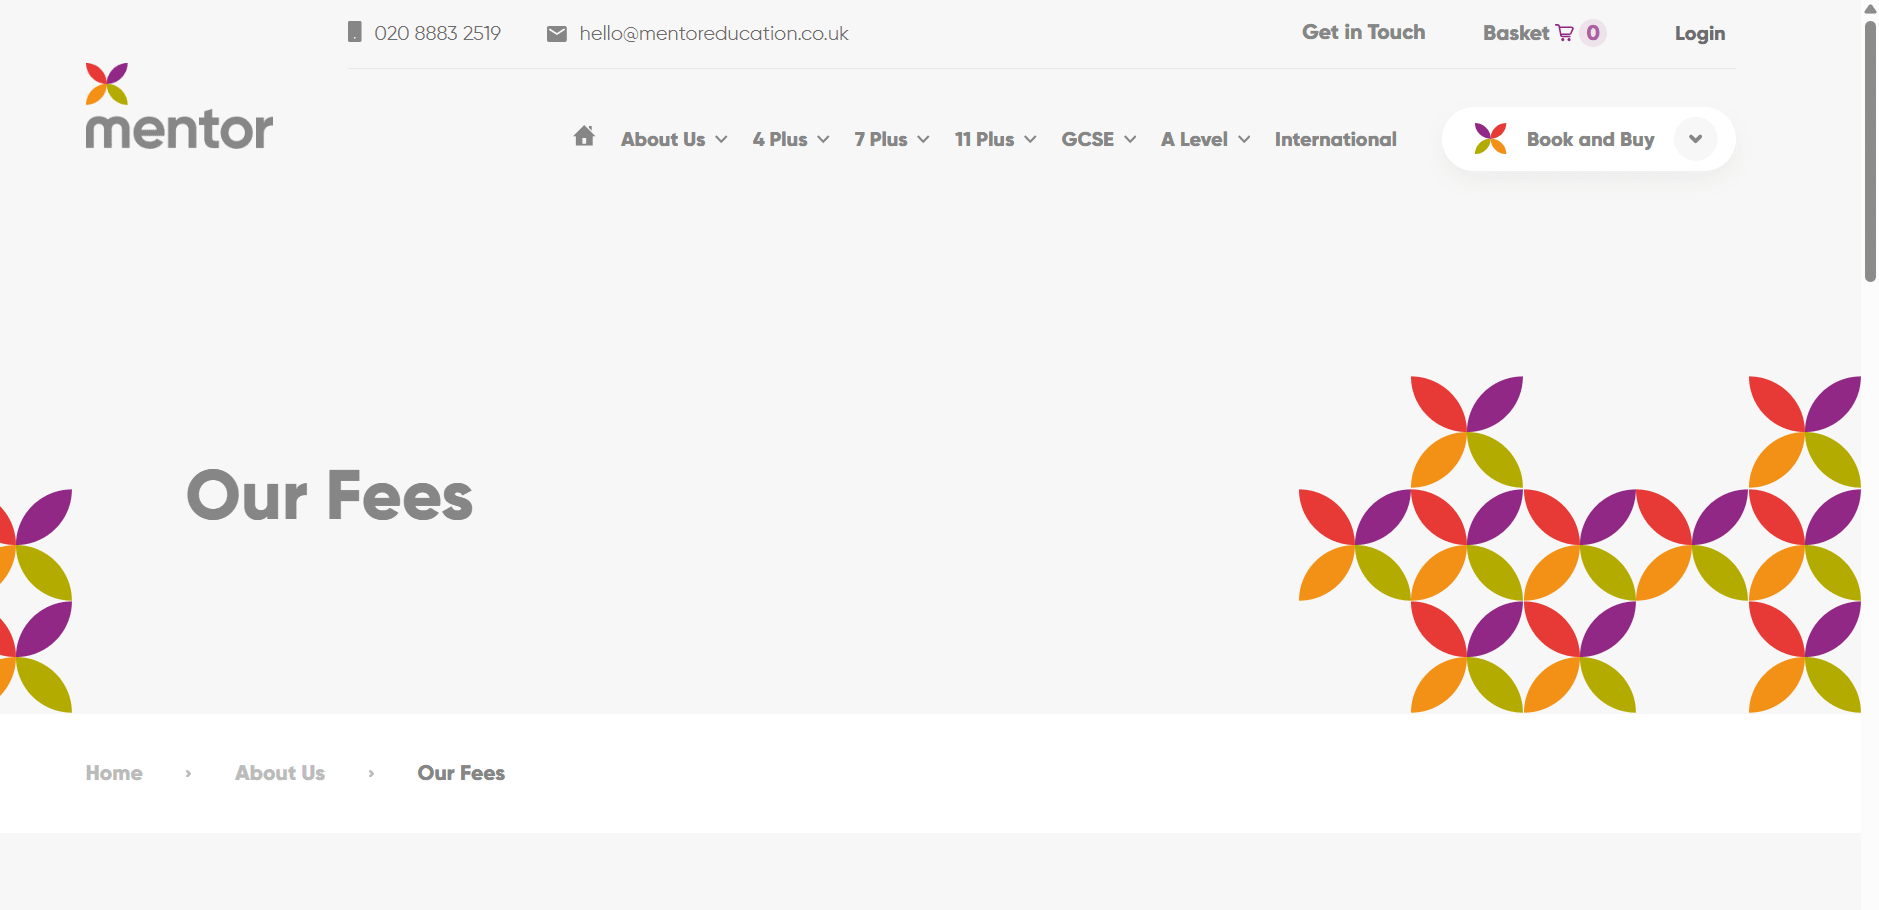Screen dimensions: 1879x910
Task: Expand the 11 Plus menu
Action: tap(995, 140)
